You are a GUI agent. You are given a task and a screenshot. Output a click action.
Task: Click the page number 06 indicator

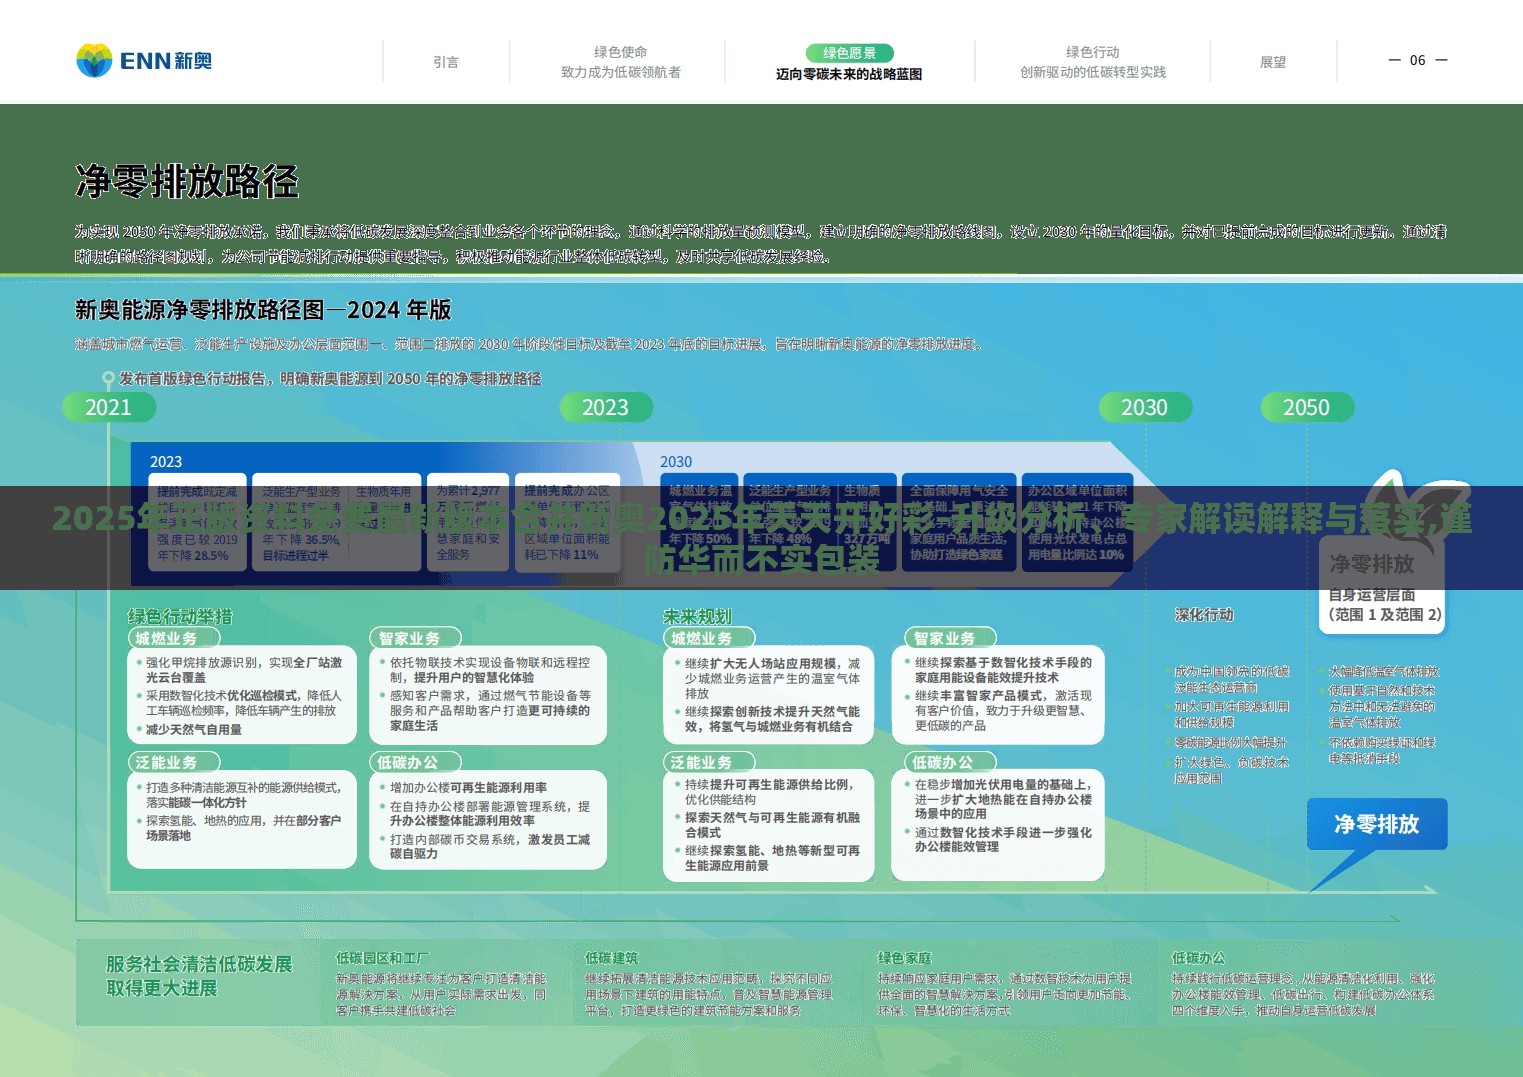coord(1418,60)
